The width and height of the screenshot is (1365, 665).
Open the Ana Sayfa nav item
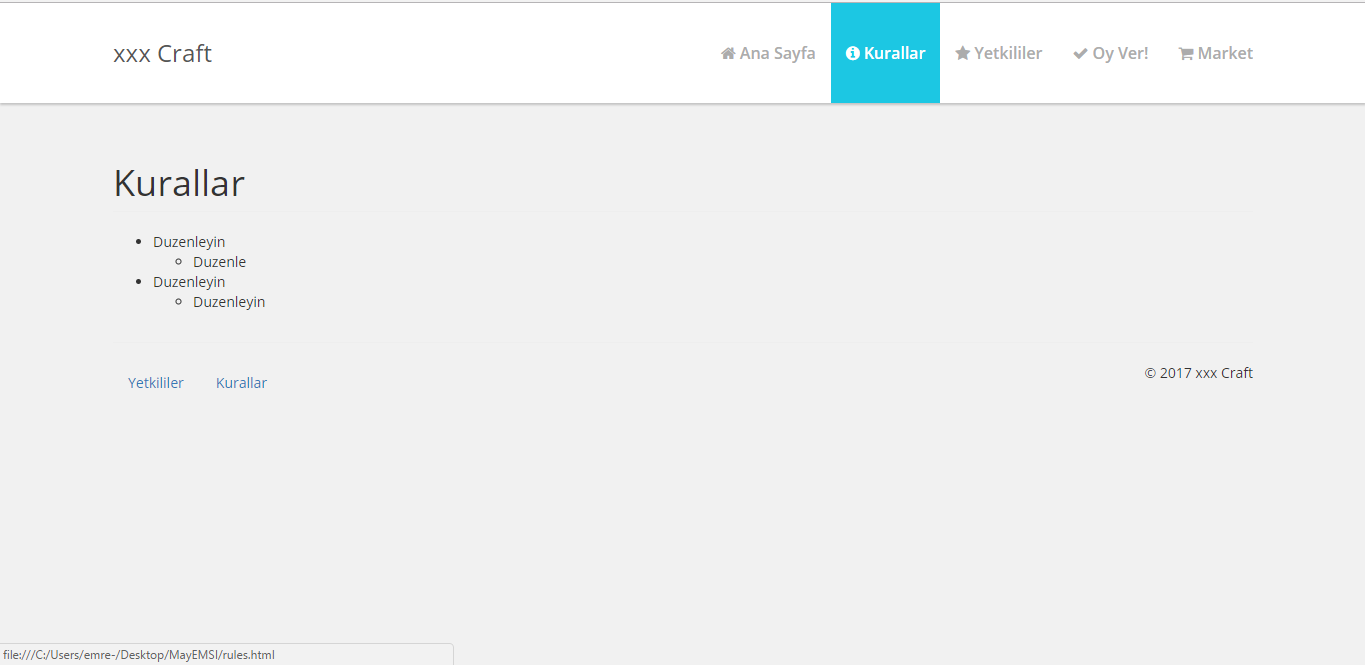(x=768, y=53)
